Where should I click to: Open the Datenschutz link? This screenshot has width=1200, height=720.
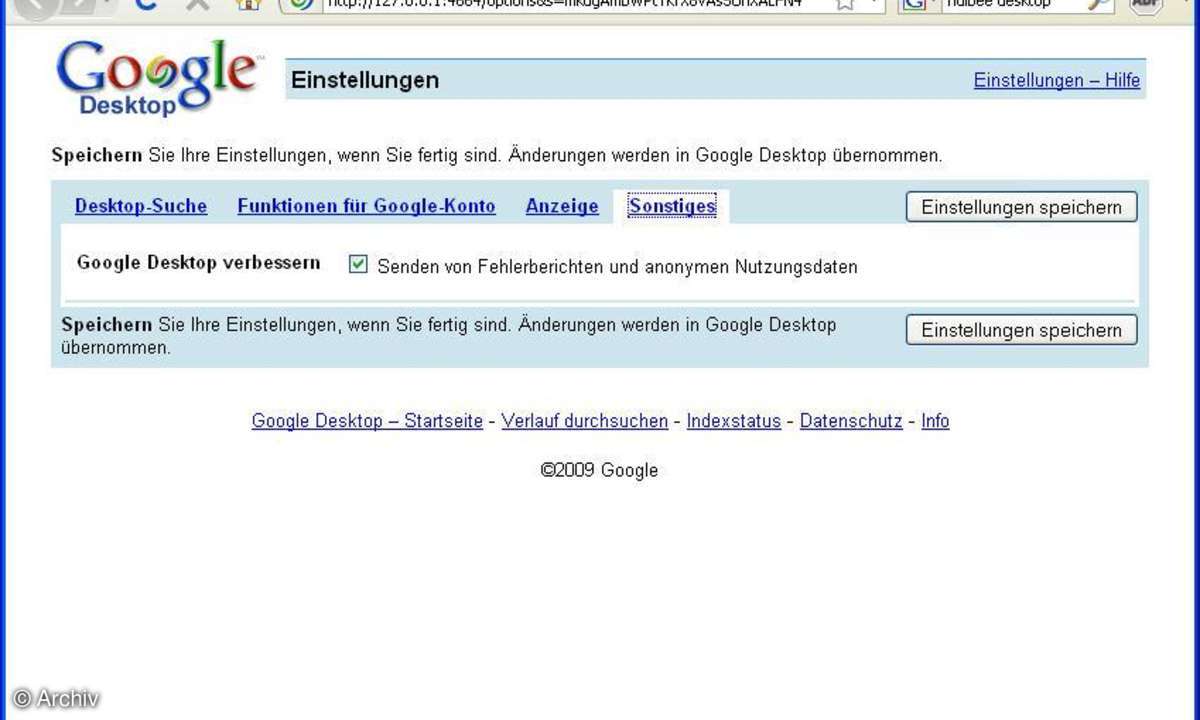[x=851, y=421]
